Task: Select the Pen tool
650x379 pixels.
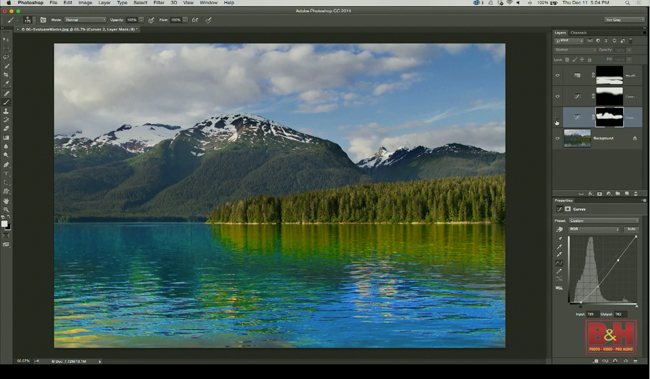Action: 6,165
